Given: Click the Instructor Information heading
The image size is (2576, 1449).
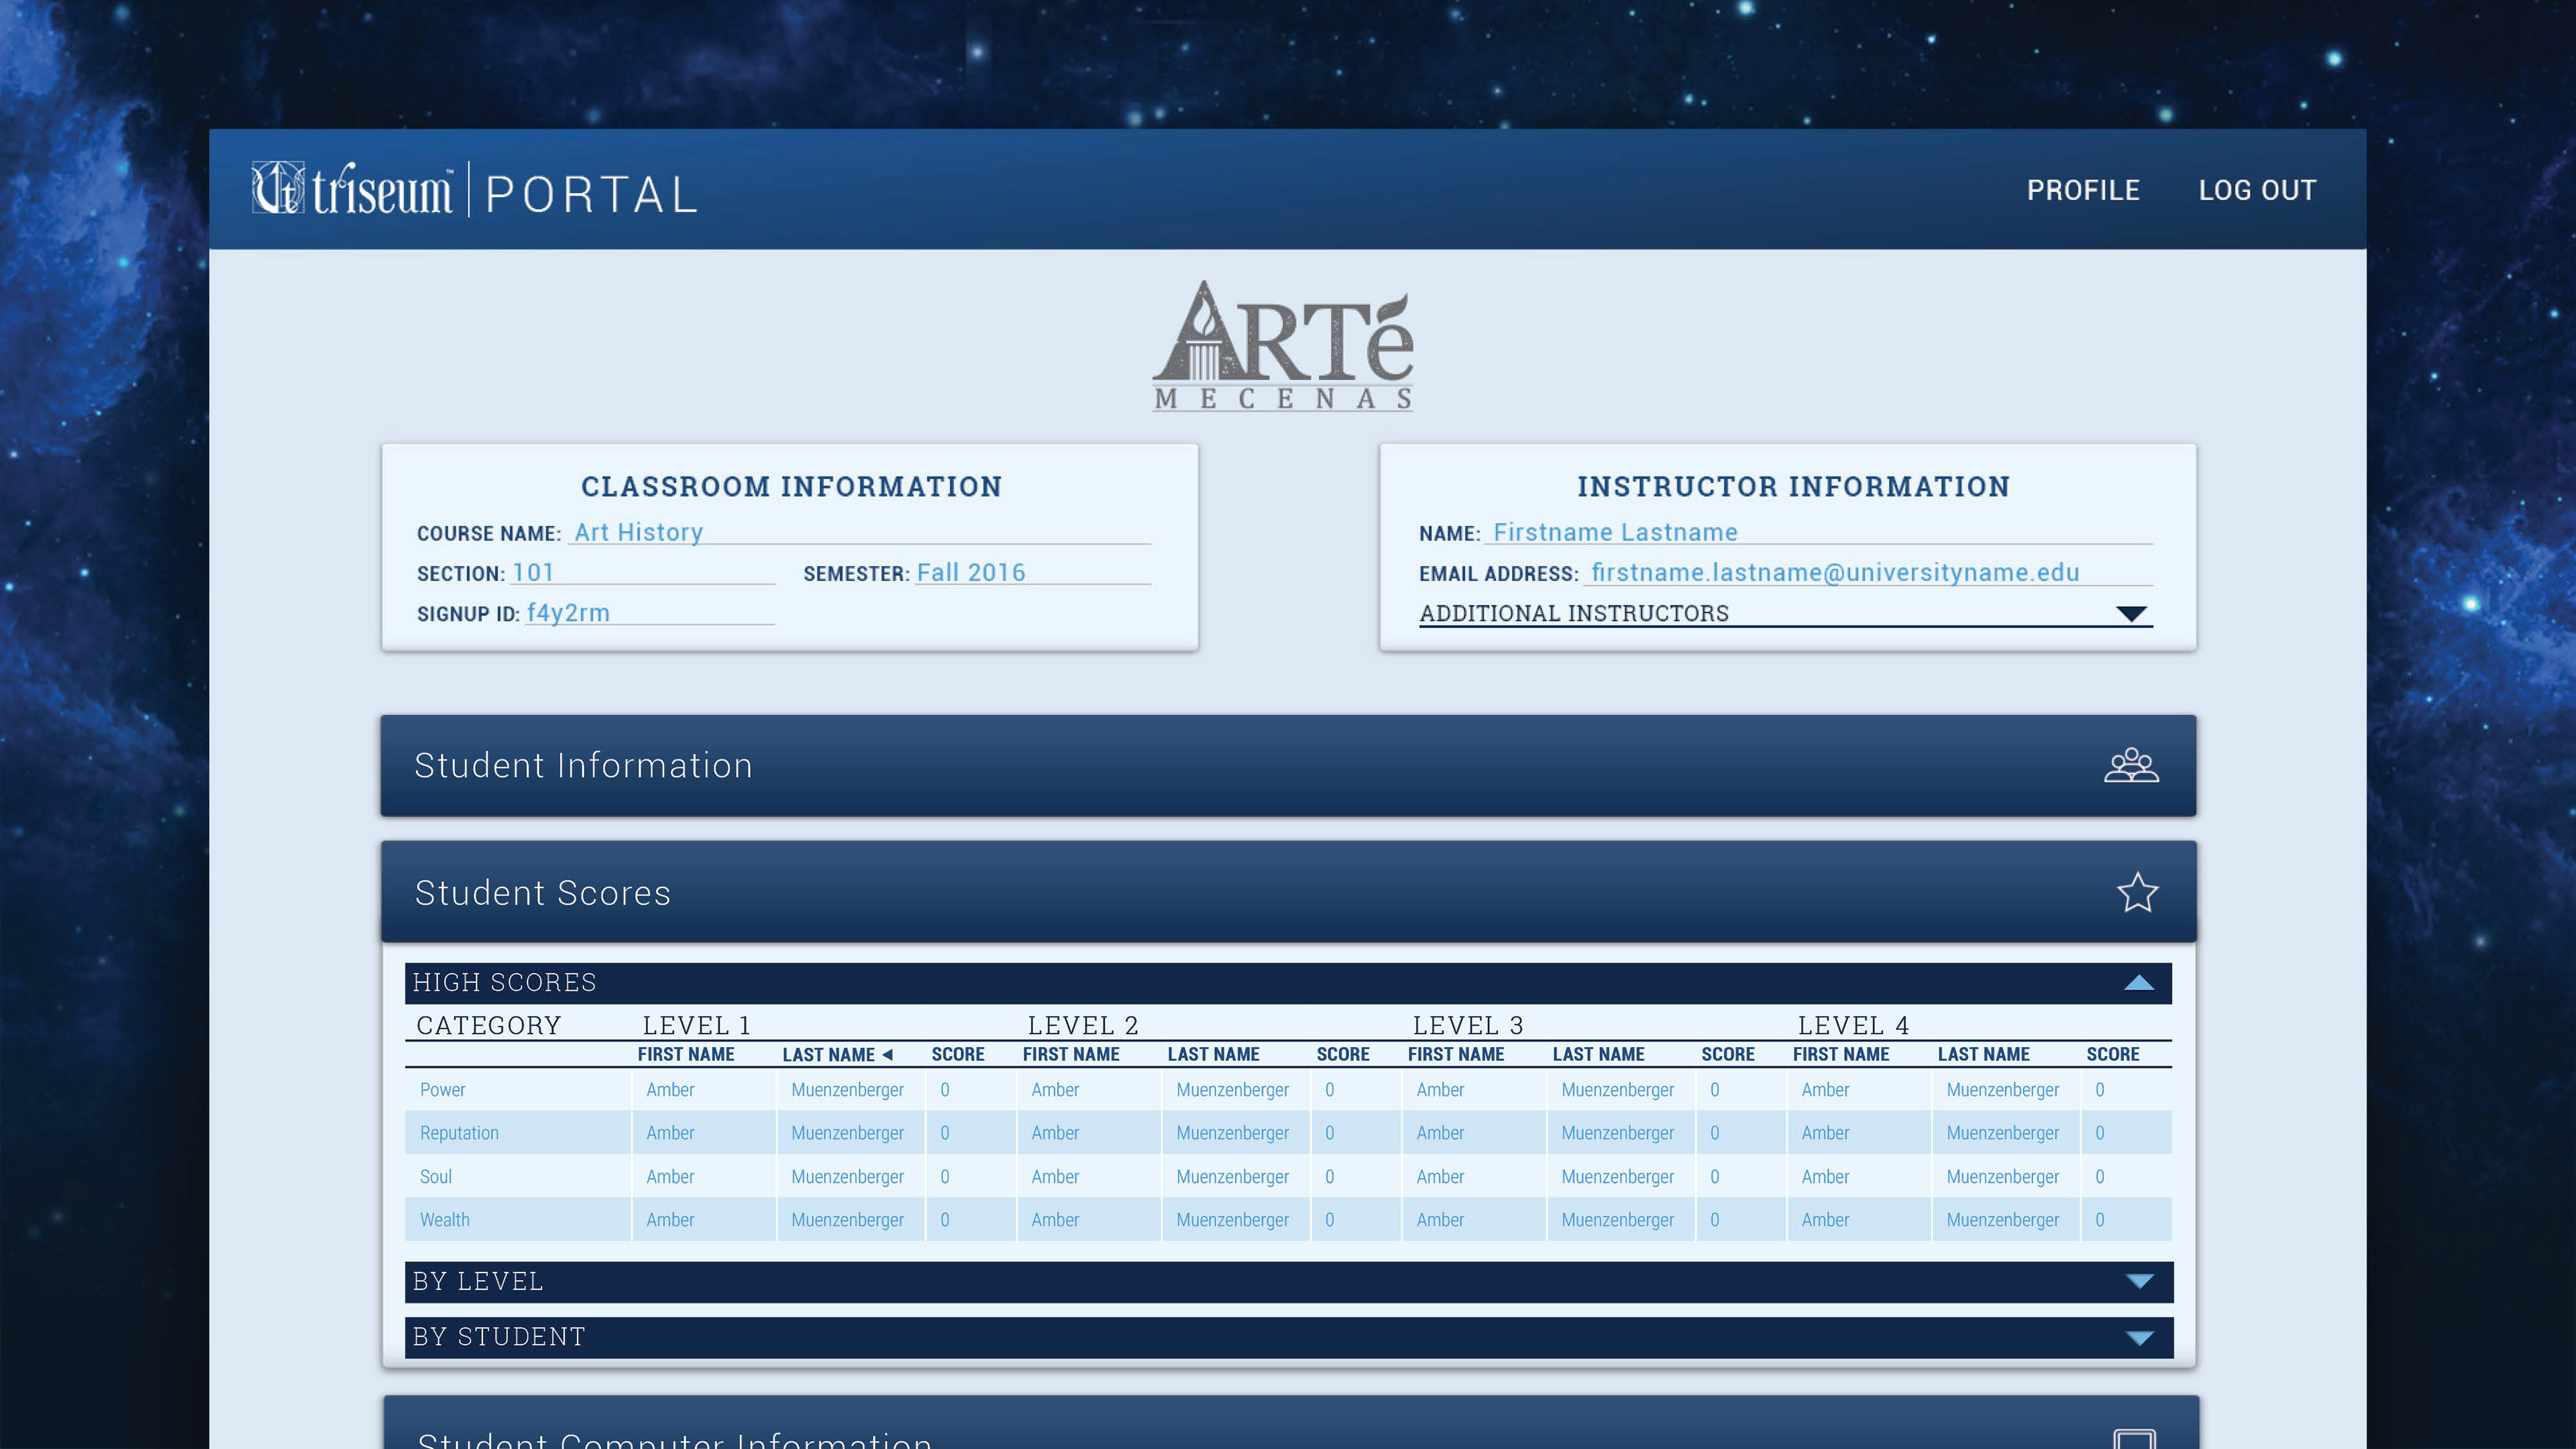Looking at the screenshot, I should 1793,486.
